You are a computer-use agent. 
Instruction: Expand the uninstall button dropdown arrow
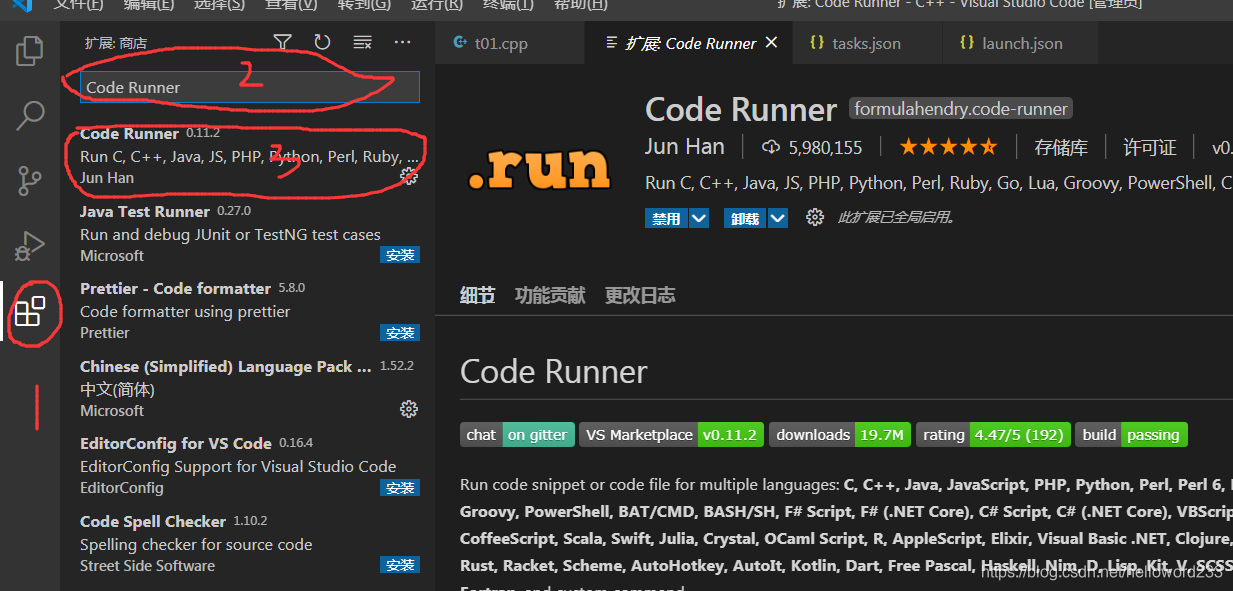point(778,218)
